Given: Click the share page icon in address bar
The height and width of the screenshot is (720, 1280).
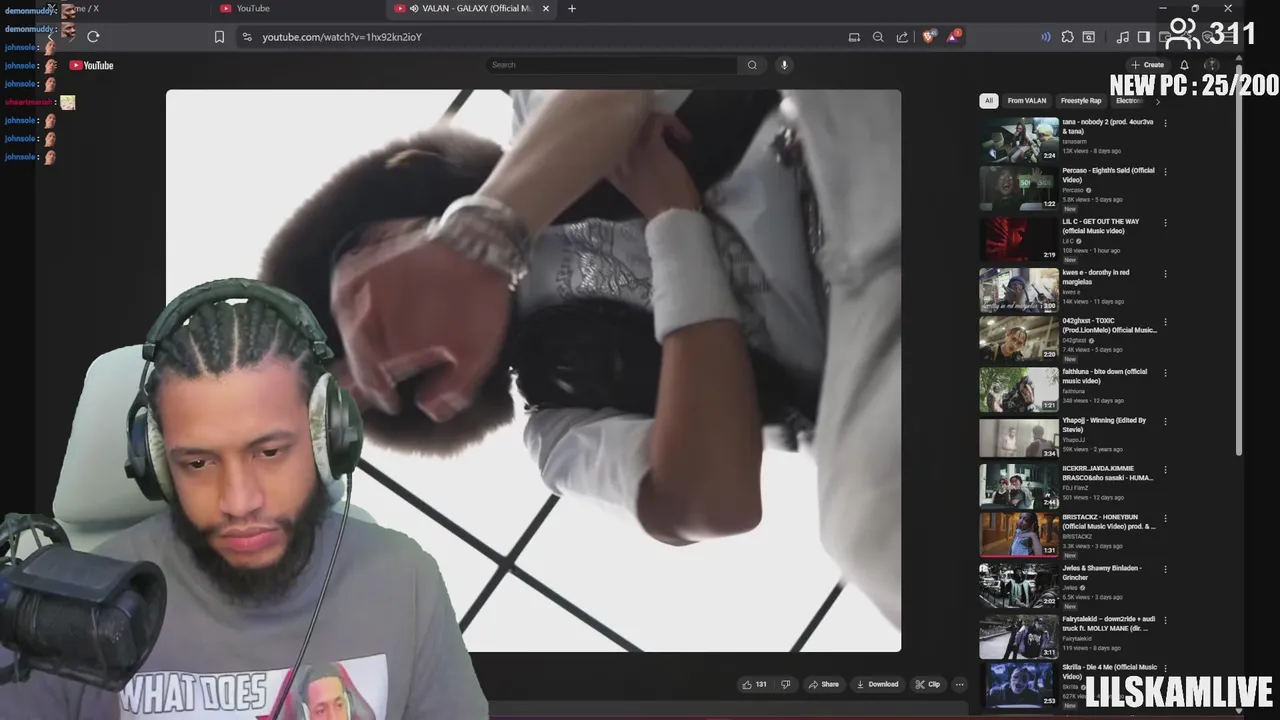Looking at the screenshot, I should (902, 37).
